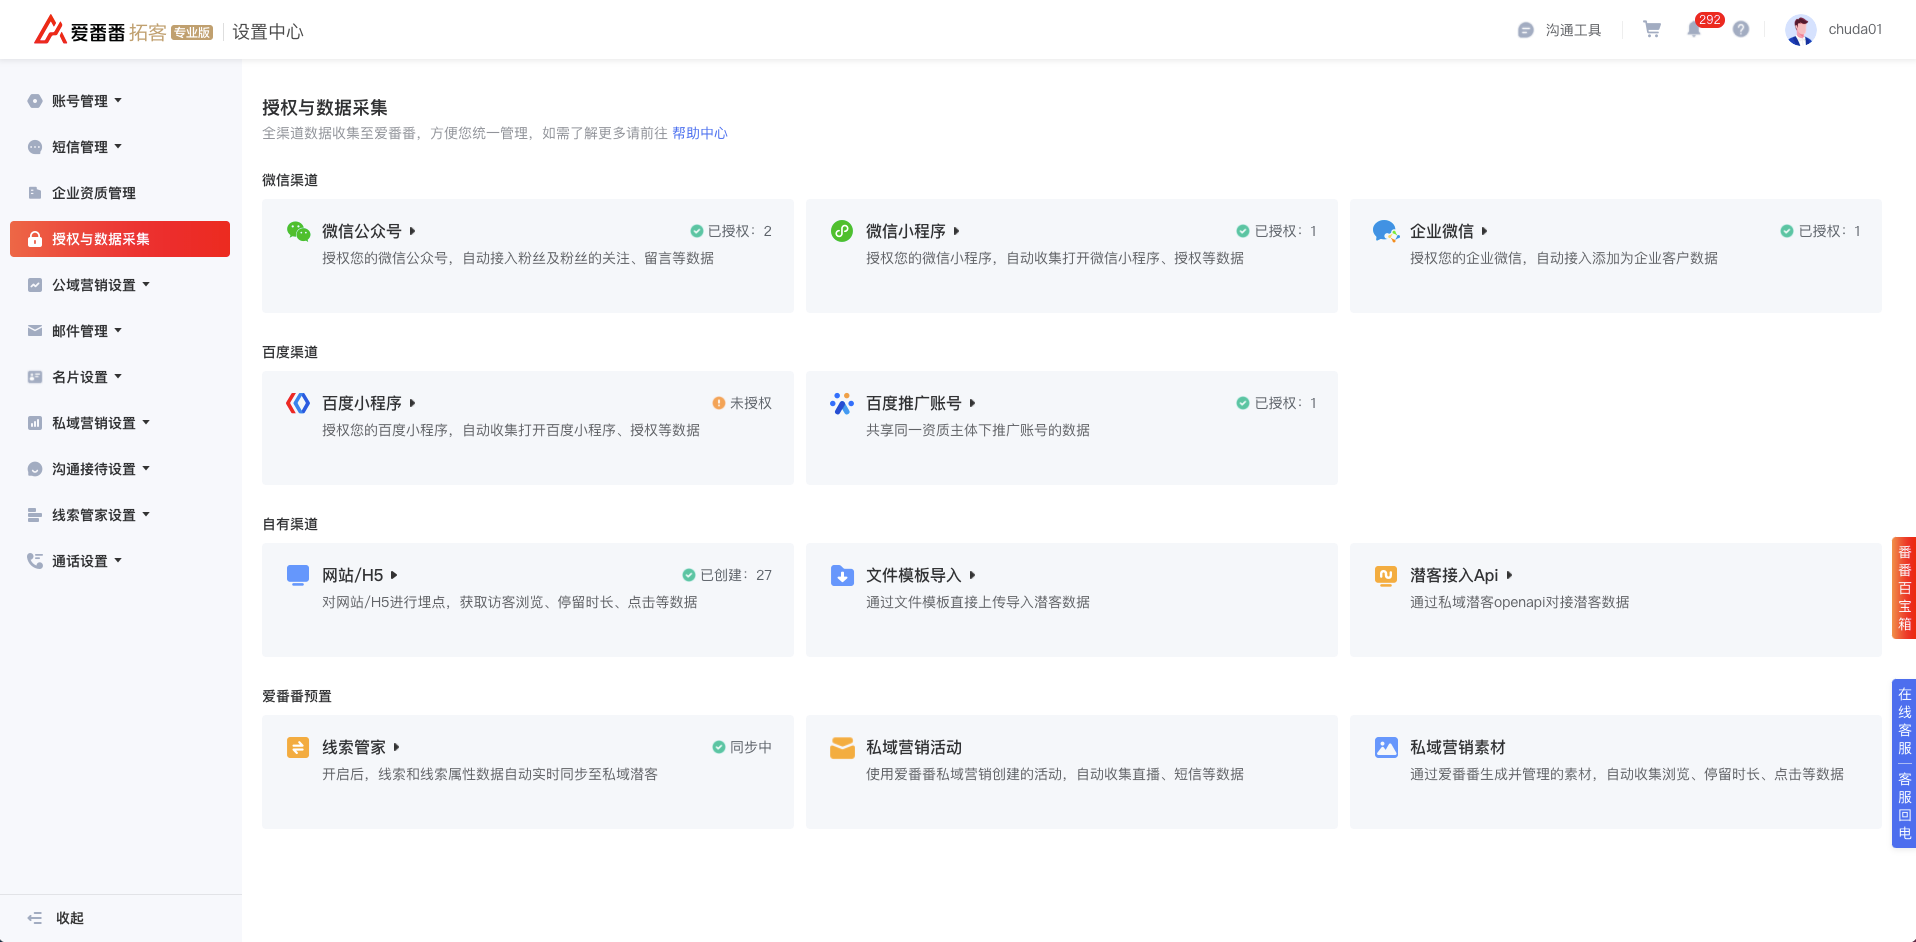The height and width of the screenshot is (942, 1916).
Task: Click the 客服回电 floating button
Action: [1904, 806]
